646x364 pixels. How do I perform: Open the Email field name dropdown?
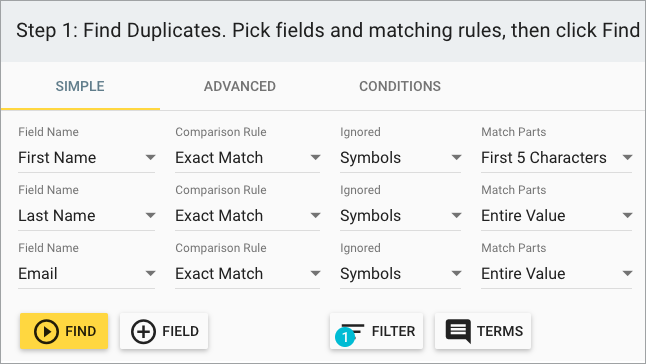click(x=87, y=274)
